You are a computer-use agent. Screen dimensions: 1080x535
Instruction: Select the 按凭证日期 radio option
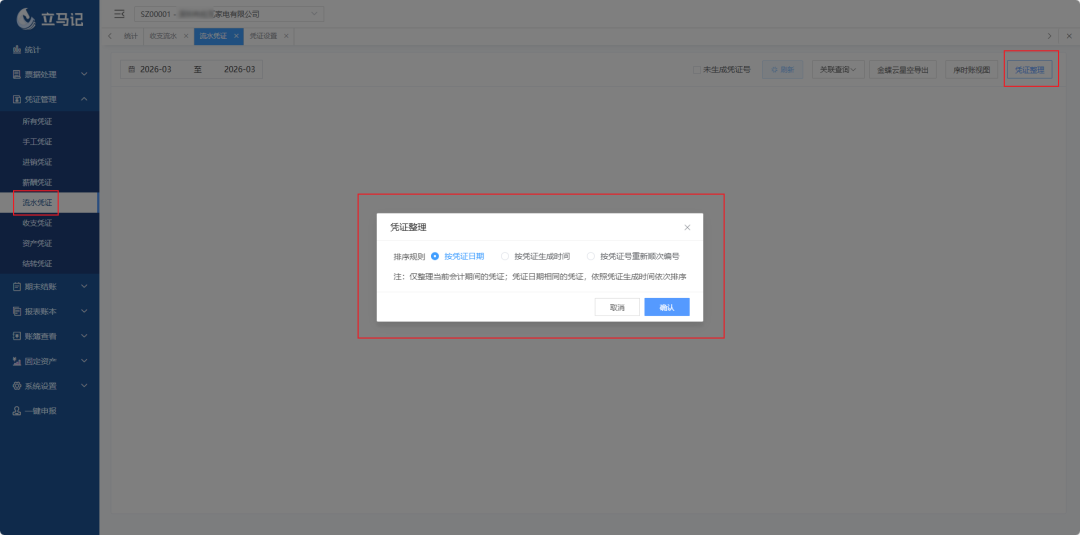[x=435, y=256]
